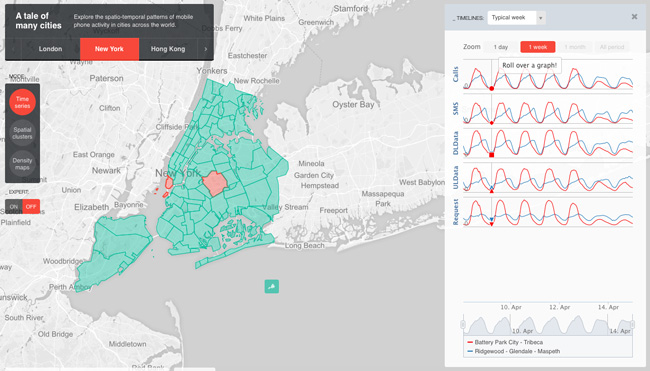Screen dimensions: 650x371
Task: Click the right handle of timeline range slider
Action: click(633, 324)
